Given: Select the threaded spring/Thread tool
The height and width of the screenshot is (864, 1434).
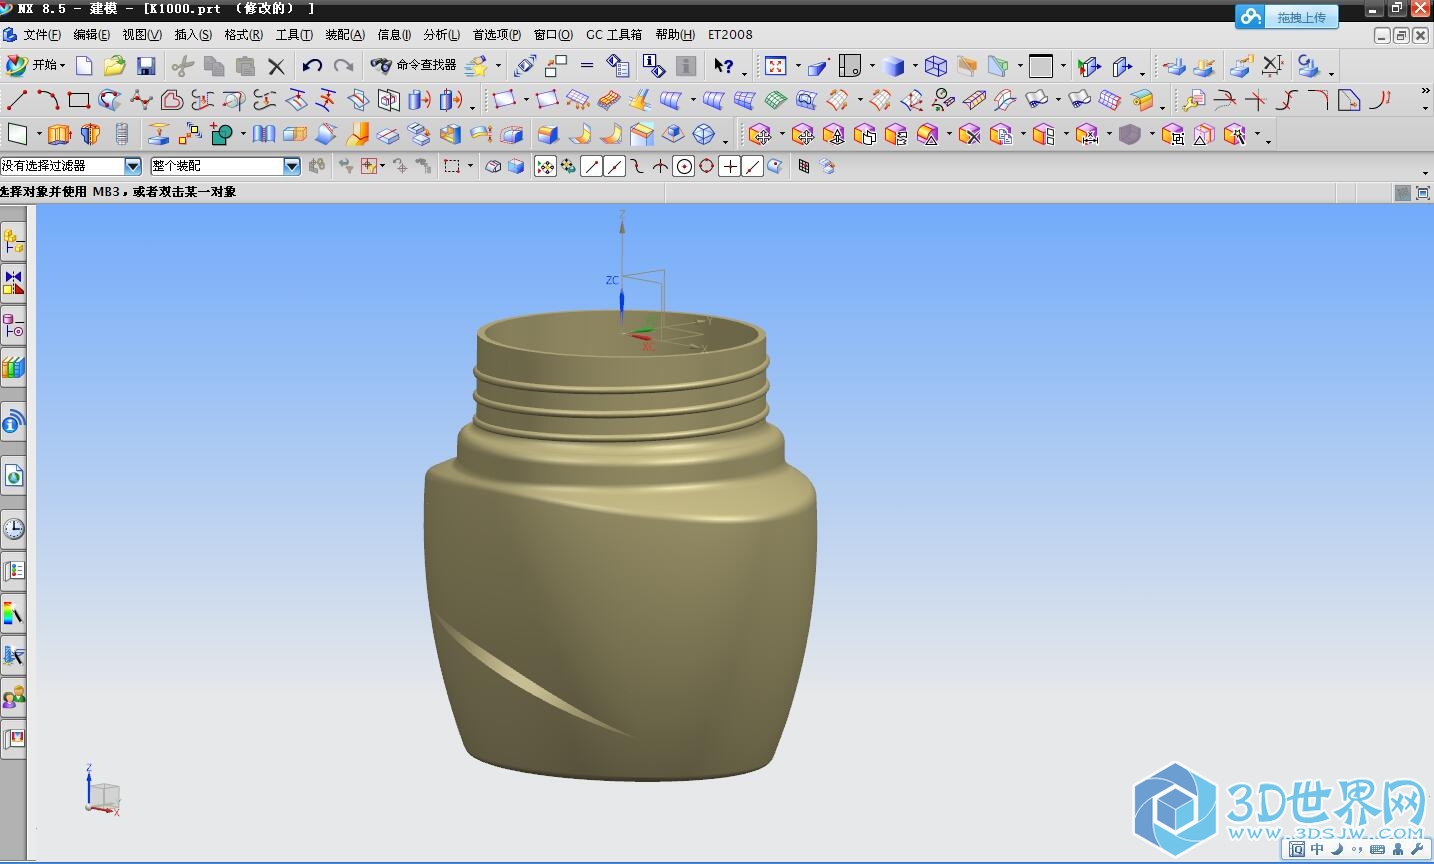Looking at the screenshot, I should tap(122, 134).
